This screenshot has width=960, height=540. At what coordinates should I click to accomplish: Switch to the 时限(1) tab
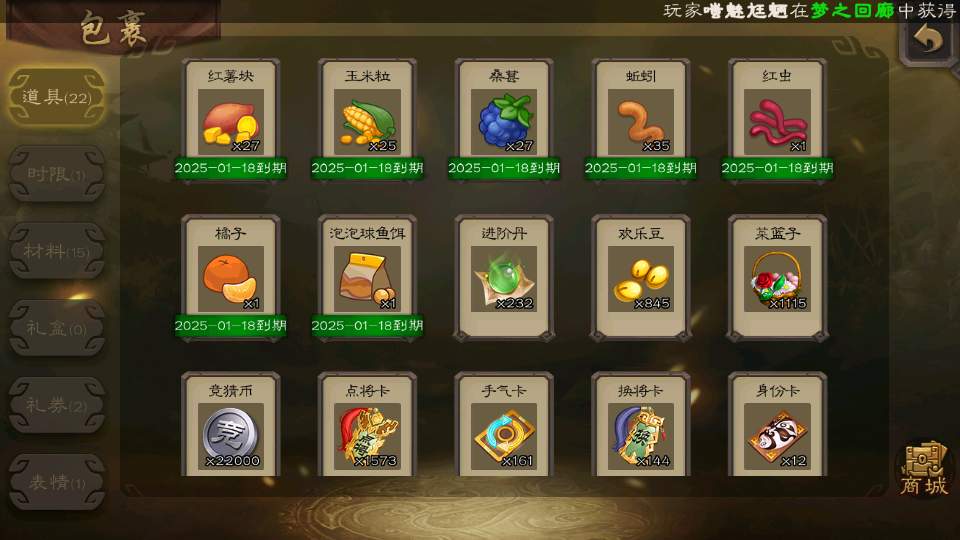(56, 174)
